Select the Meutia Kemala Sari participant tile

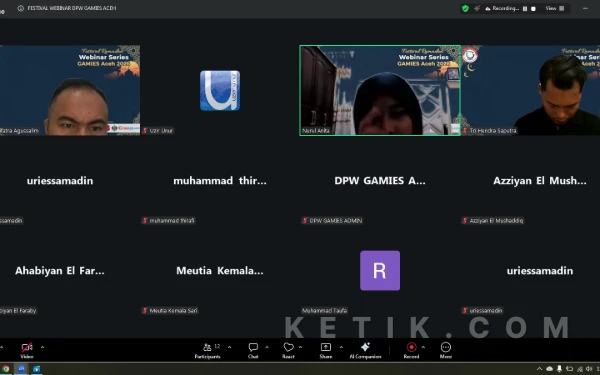220,271
